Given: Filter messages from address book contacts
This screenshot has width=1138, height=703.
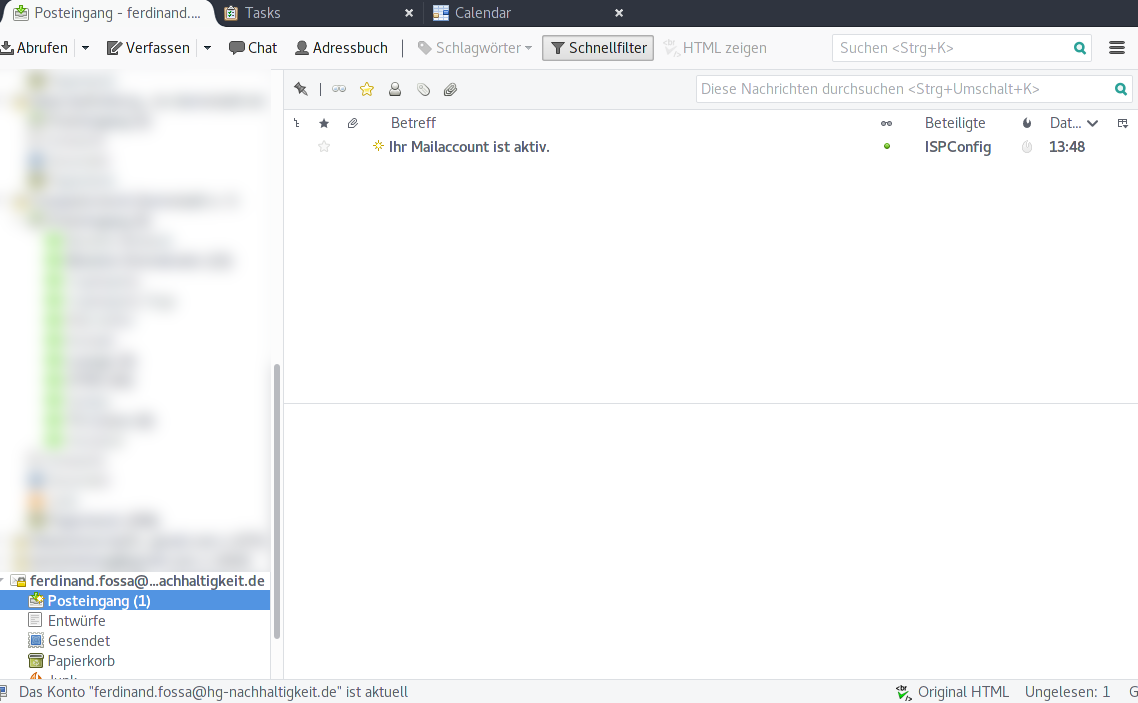Looking at the screenshot, I should [x=395, y=90].
